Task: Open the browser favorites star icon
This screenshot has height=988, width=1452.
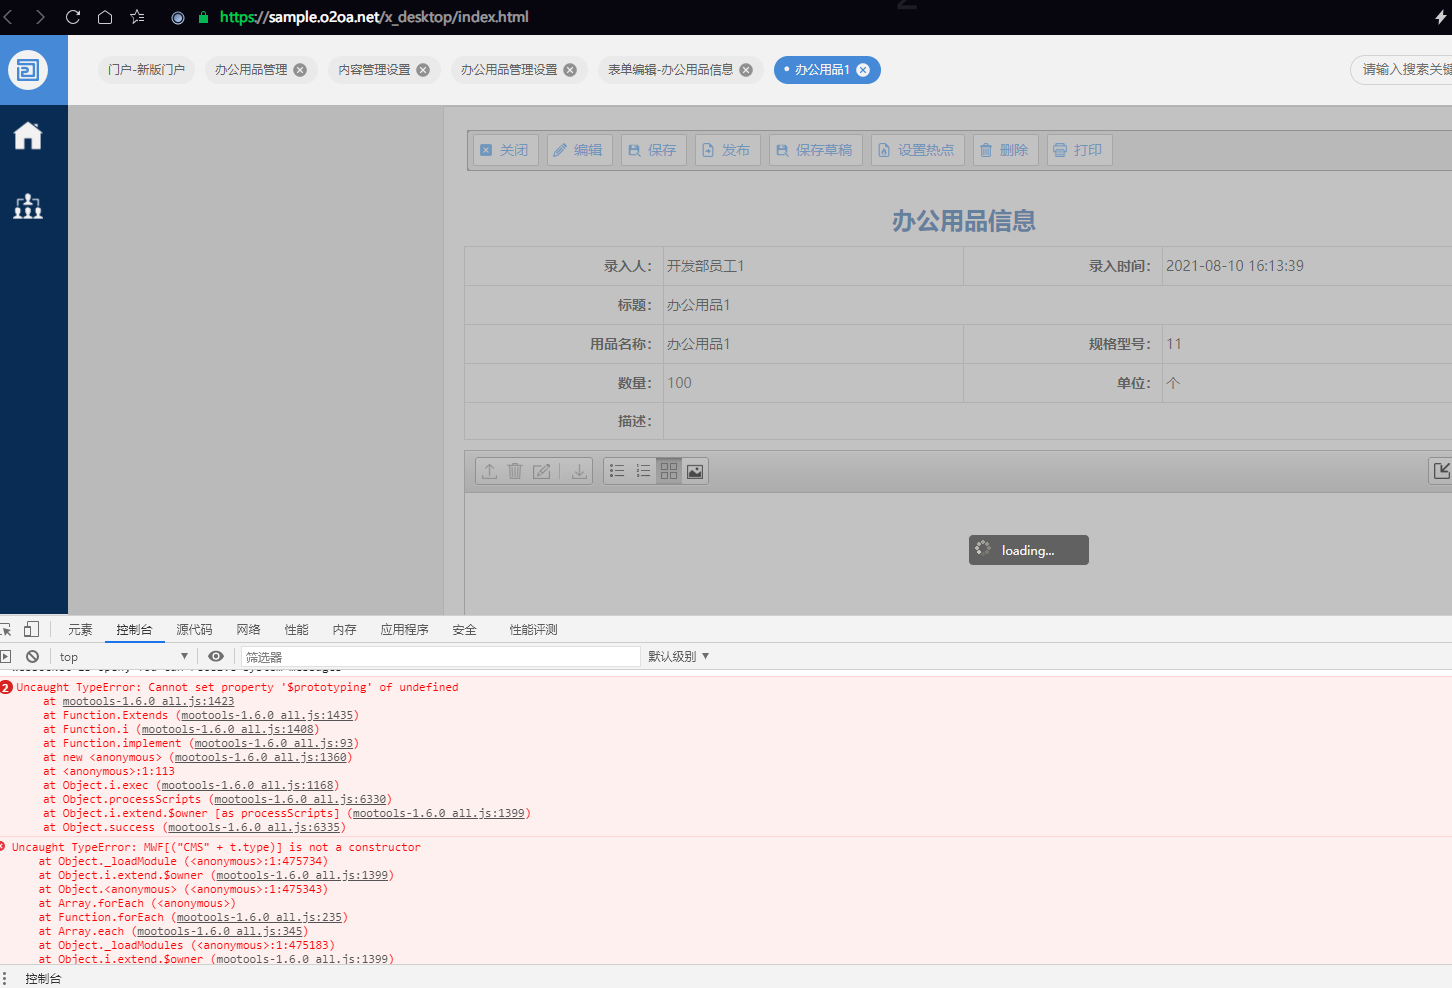Action: (x=137, y=17)
